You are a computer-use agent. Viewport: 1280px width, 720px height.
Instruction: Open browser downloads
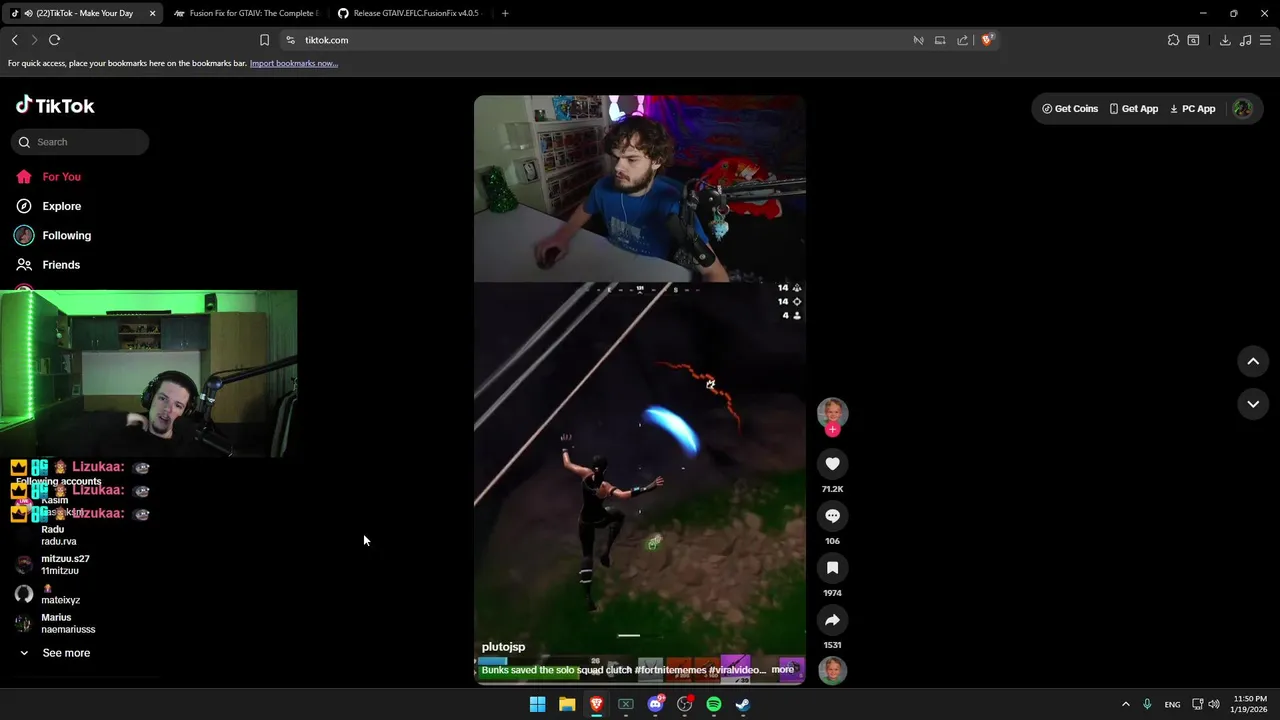click(x=1225, y=40)
